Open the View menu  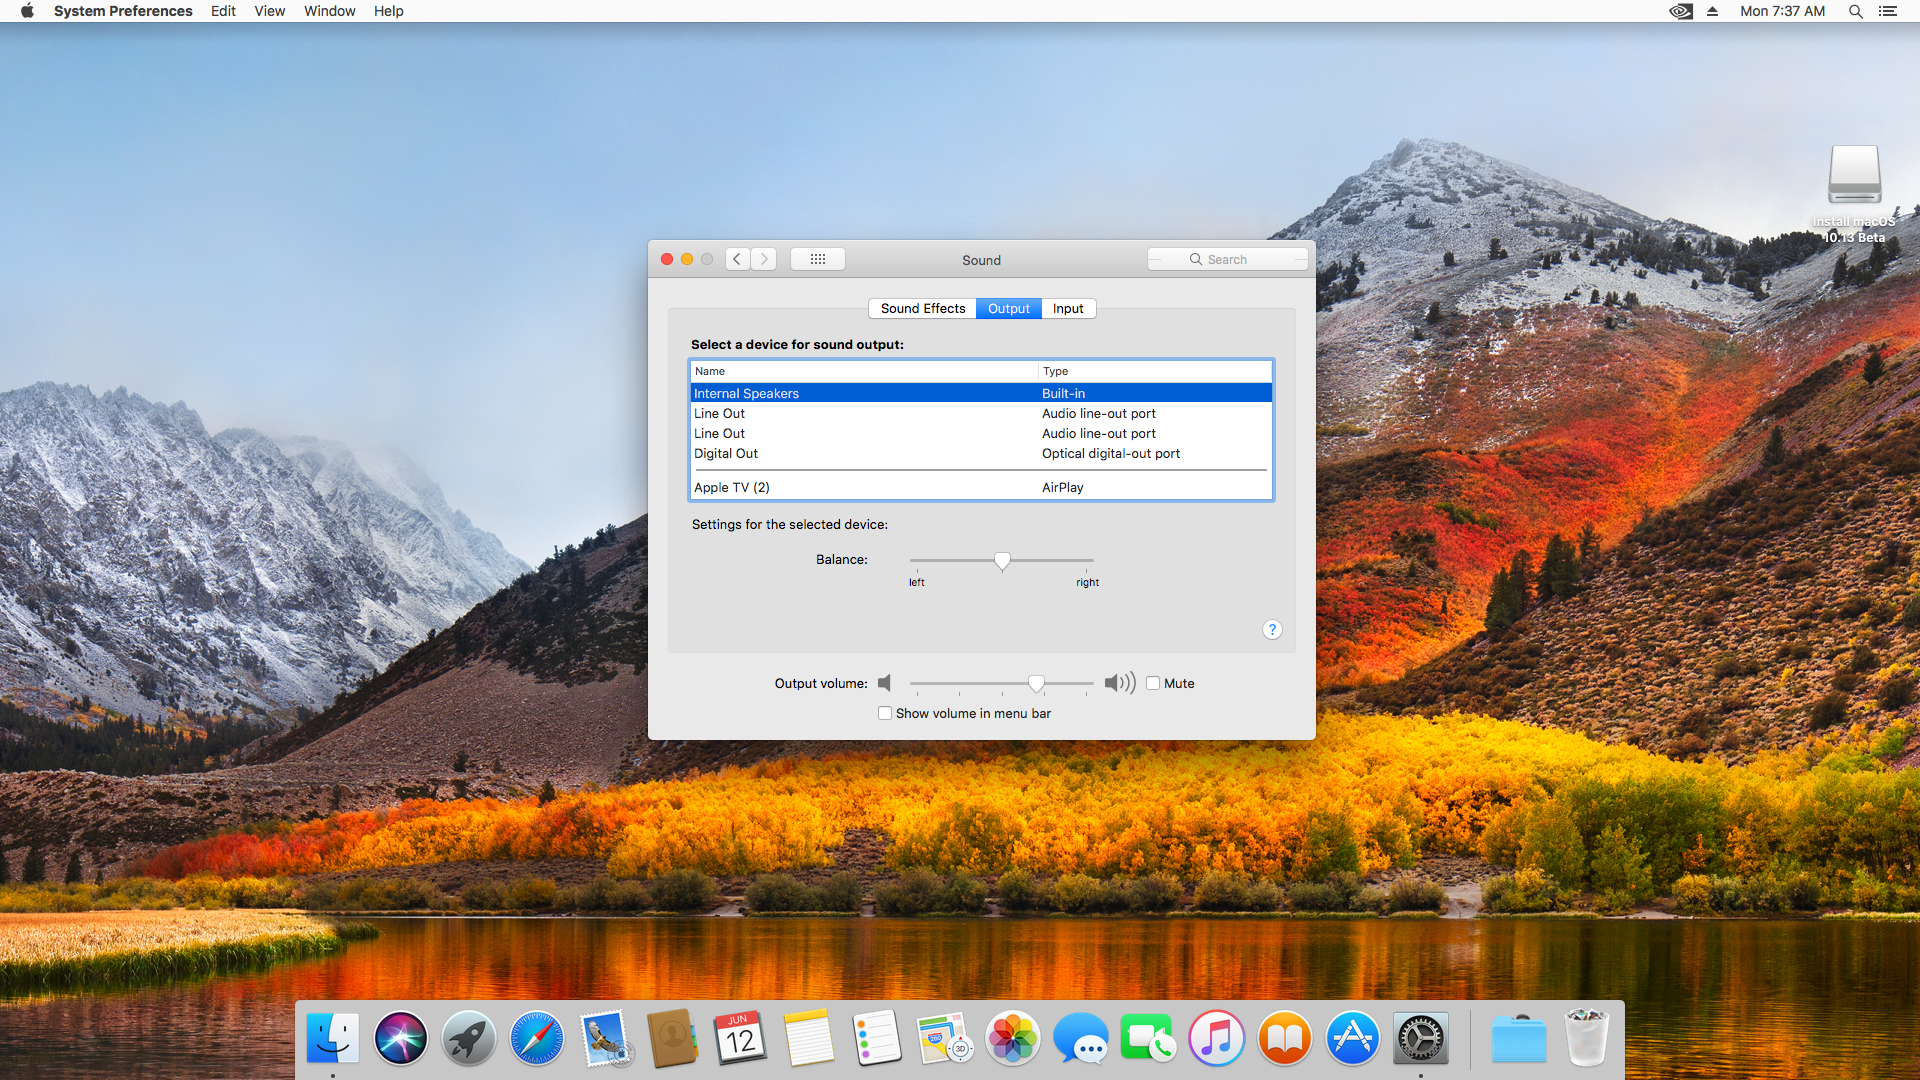click(x=269, y=11)
